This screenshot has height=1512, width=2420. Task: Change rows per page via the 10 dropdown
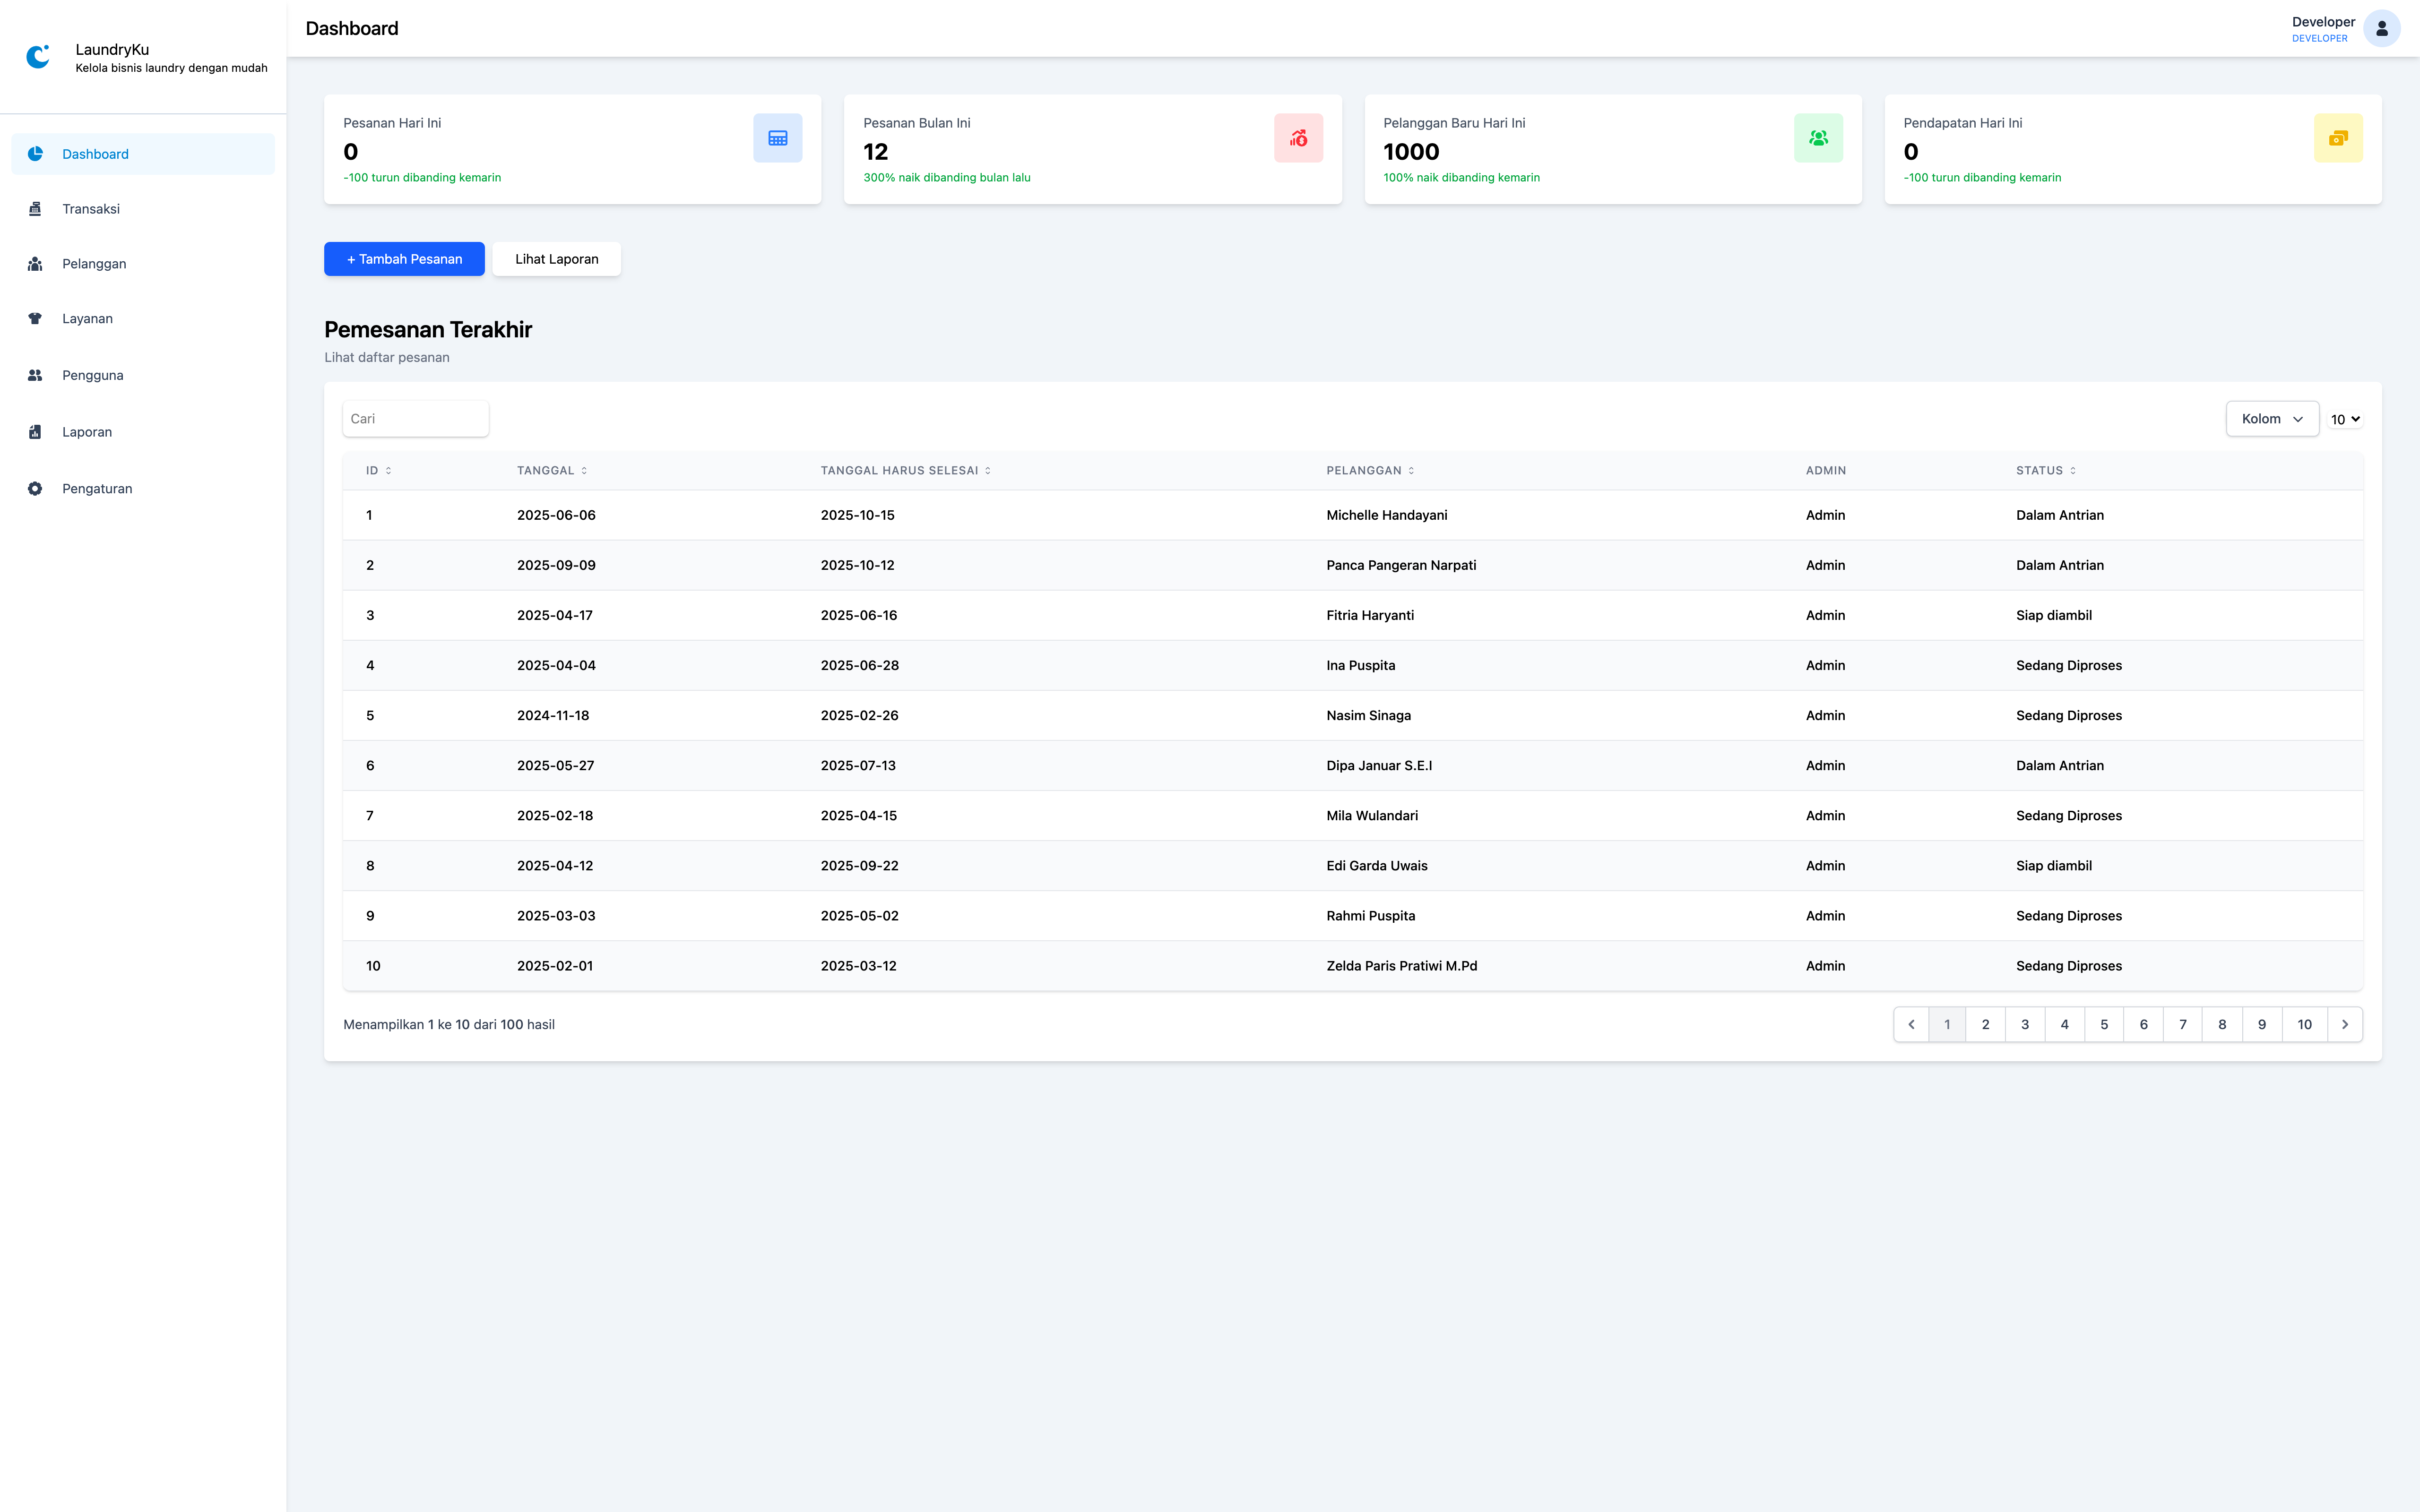[2345, 418]
